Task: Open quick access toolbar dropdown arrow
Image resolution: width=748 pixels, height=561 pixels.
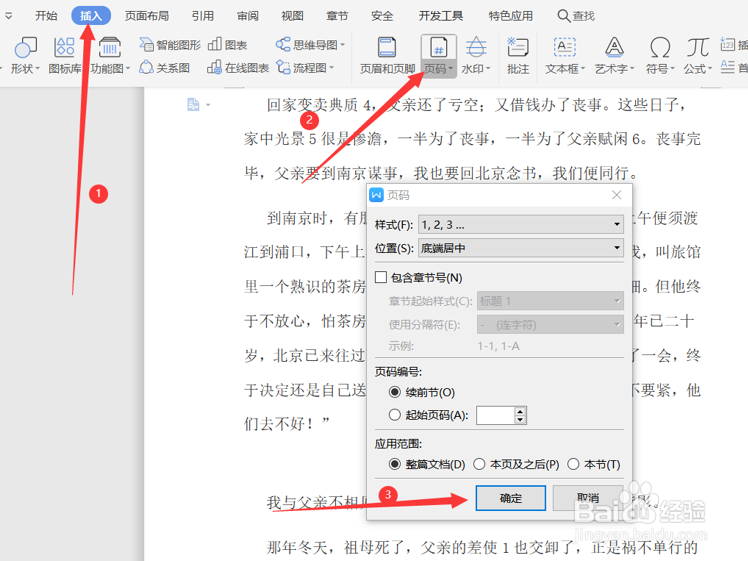Action: coord(9,16)
